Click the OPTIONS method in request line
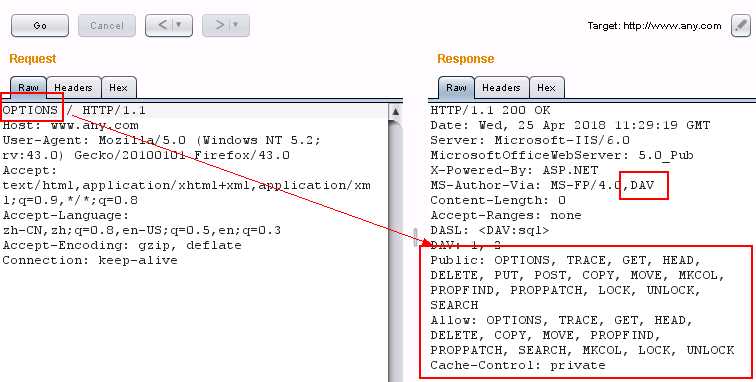The height and width of the screenshot is (382, 756). [x=30, y=110]
